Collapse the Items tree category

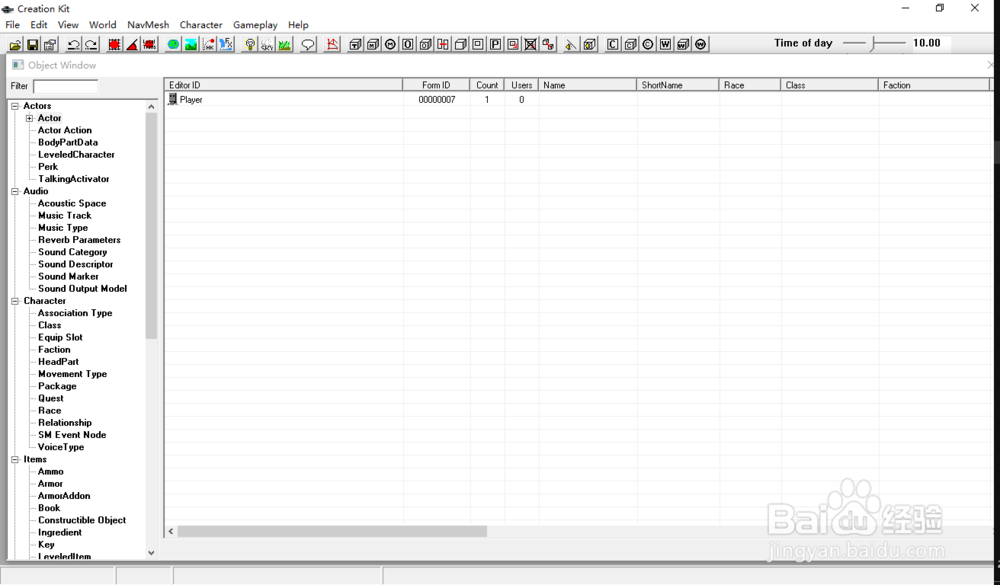15,459
